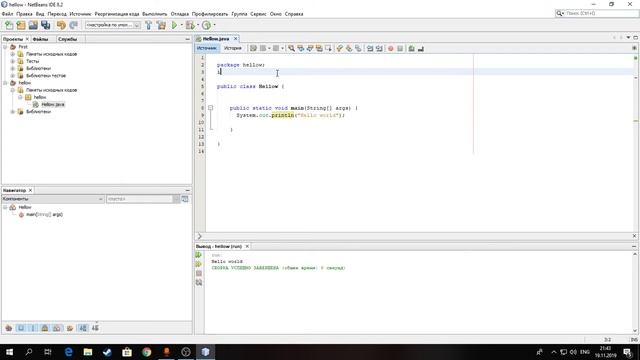Click Find Selection magnifier icon in editor toolbar
Screen dimensions: 640x360
coord(291,49)
